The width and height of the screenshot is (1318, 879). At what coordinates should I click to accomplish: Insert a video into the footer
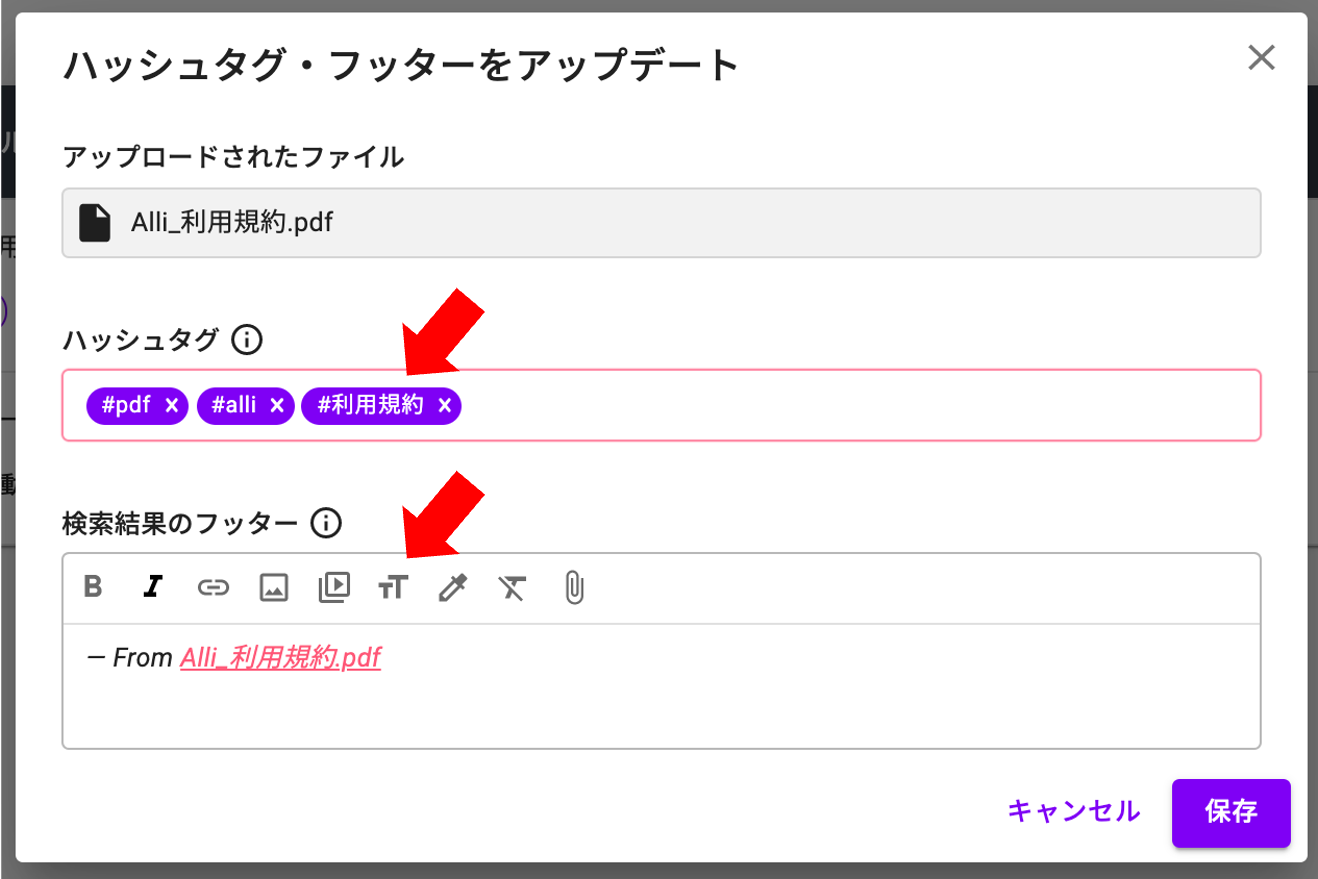334,587
